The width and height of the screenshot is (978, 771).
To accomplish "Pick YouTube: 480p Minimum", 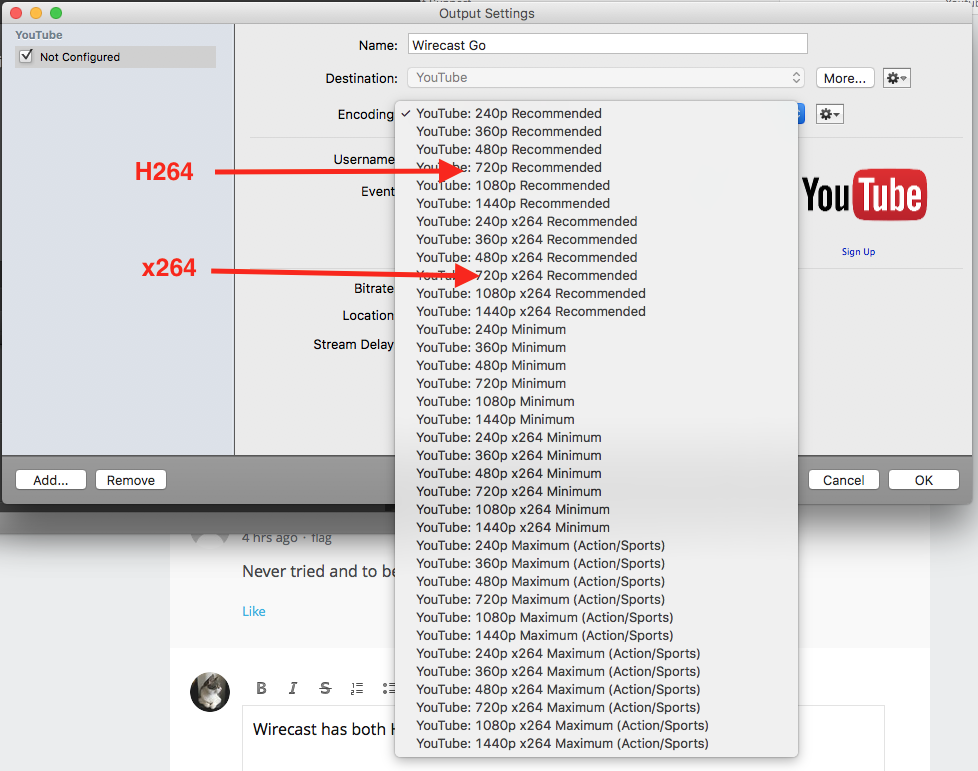I will pos(596,366).
